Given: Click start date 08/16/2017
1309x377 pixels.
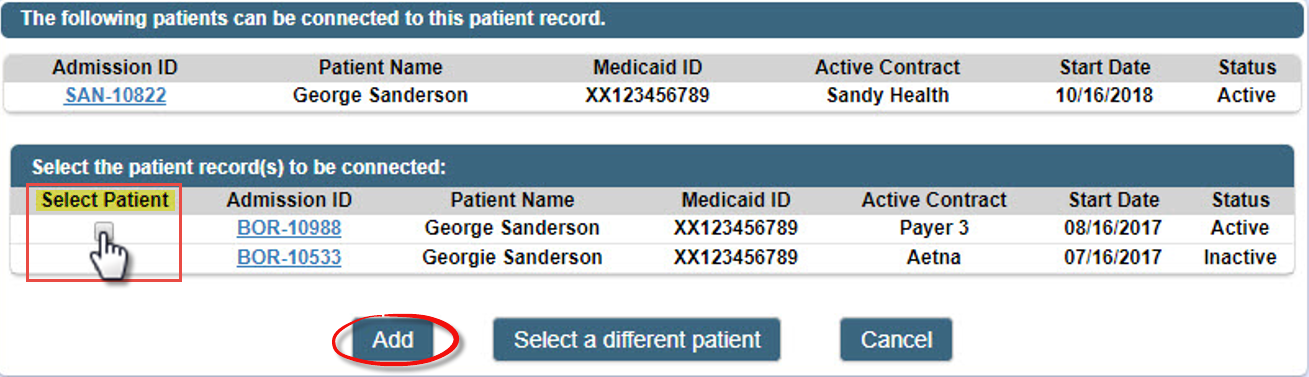Looking at the screenshot, I should [x=1113, y=228].
